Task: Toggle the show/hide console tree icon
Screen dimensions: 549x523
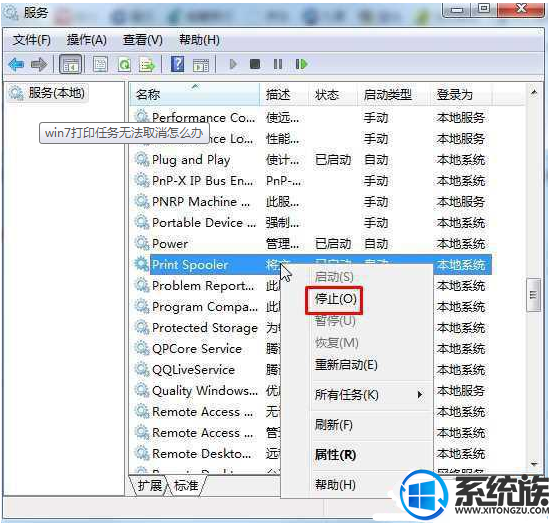Action: (71, 64)
